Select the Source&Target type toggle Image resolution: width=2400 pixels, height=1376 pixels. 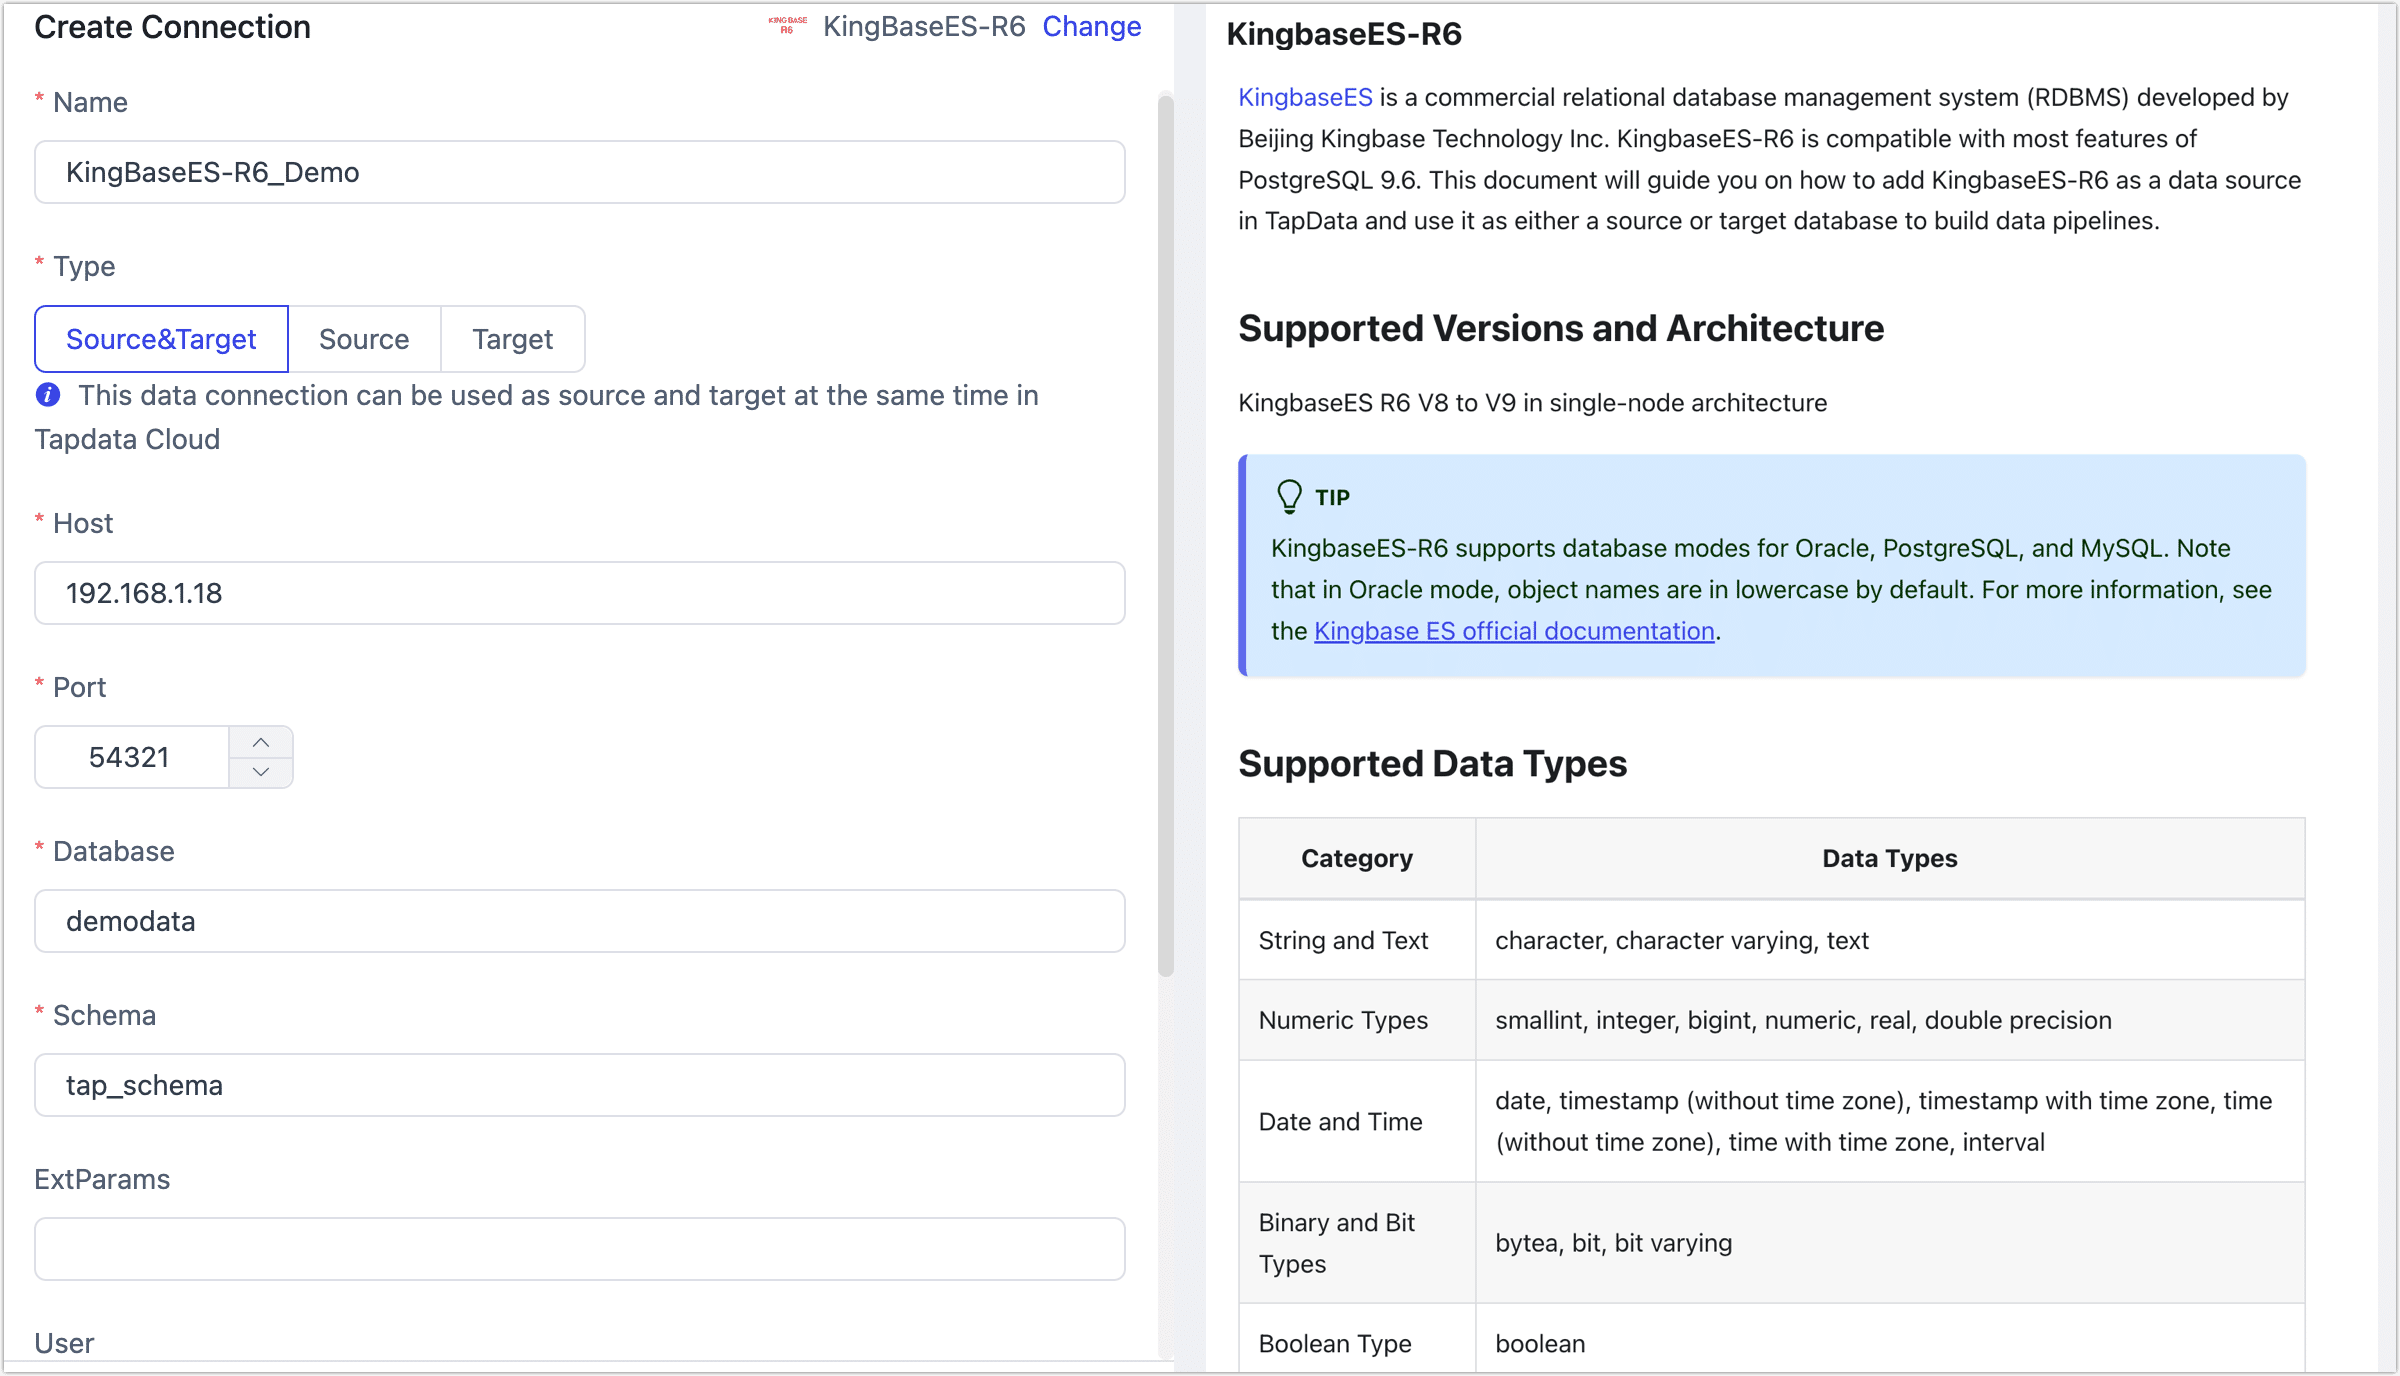click(x=162, y=338)
